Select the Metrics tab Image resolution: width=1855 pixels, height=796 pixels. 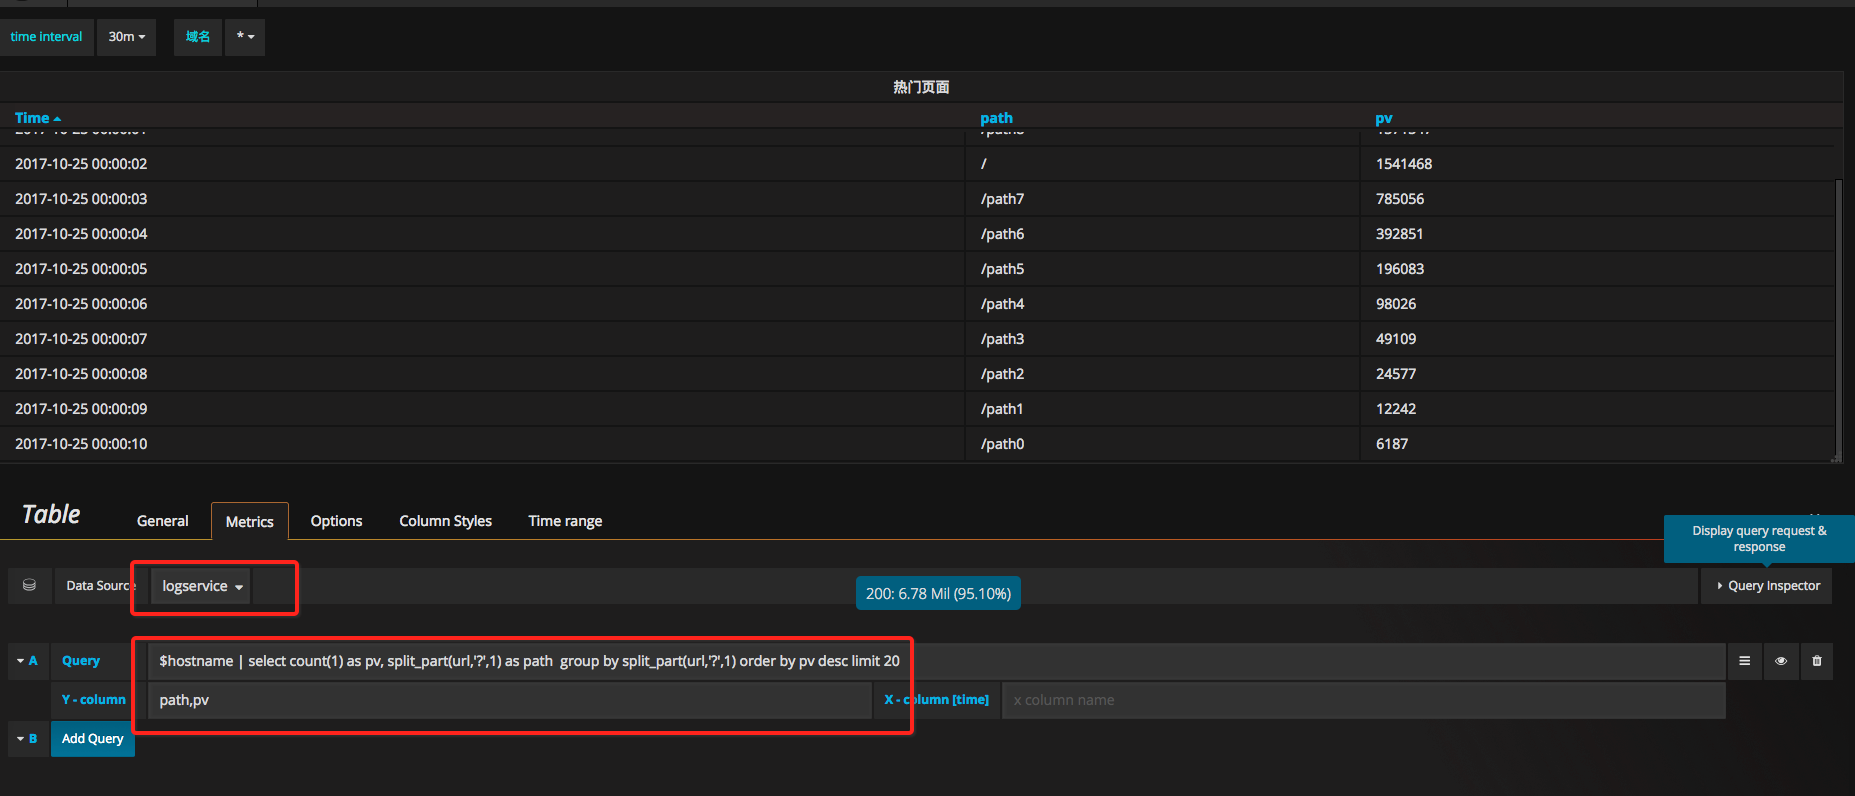pos(249,521)
